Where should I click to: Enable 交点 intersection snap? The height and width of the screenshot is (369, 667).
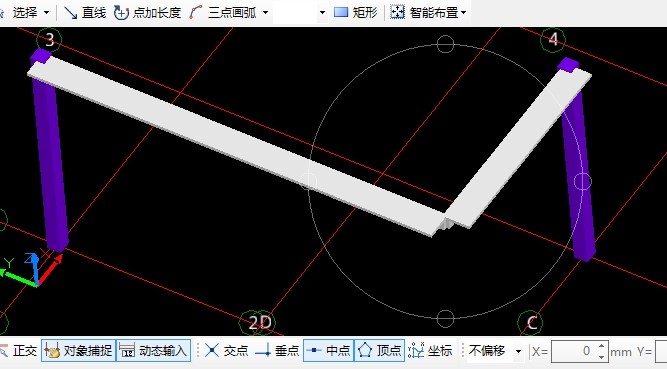pyautogui.click(x=226, y=351)
